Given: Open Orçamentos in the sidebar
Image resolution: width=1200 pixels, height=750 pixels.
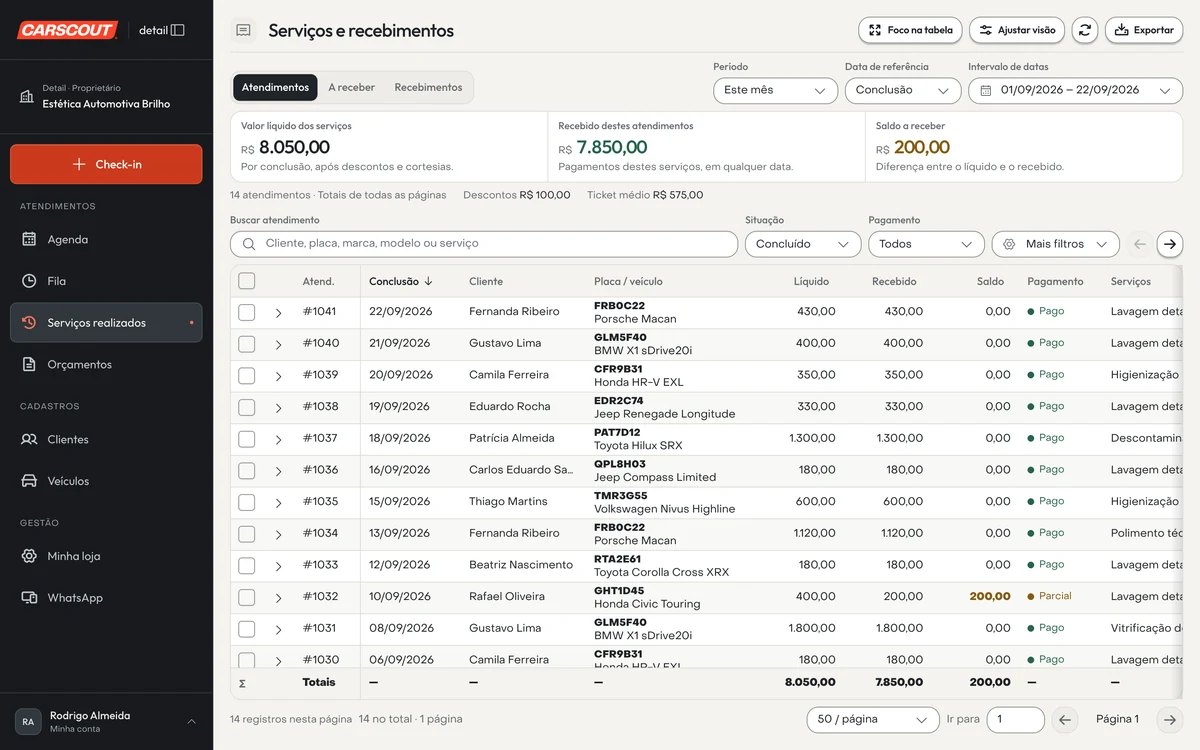Looking at the screenshot, I should point(106,365).
